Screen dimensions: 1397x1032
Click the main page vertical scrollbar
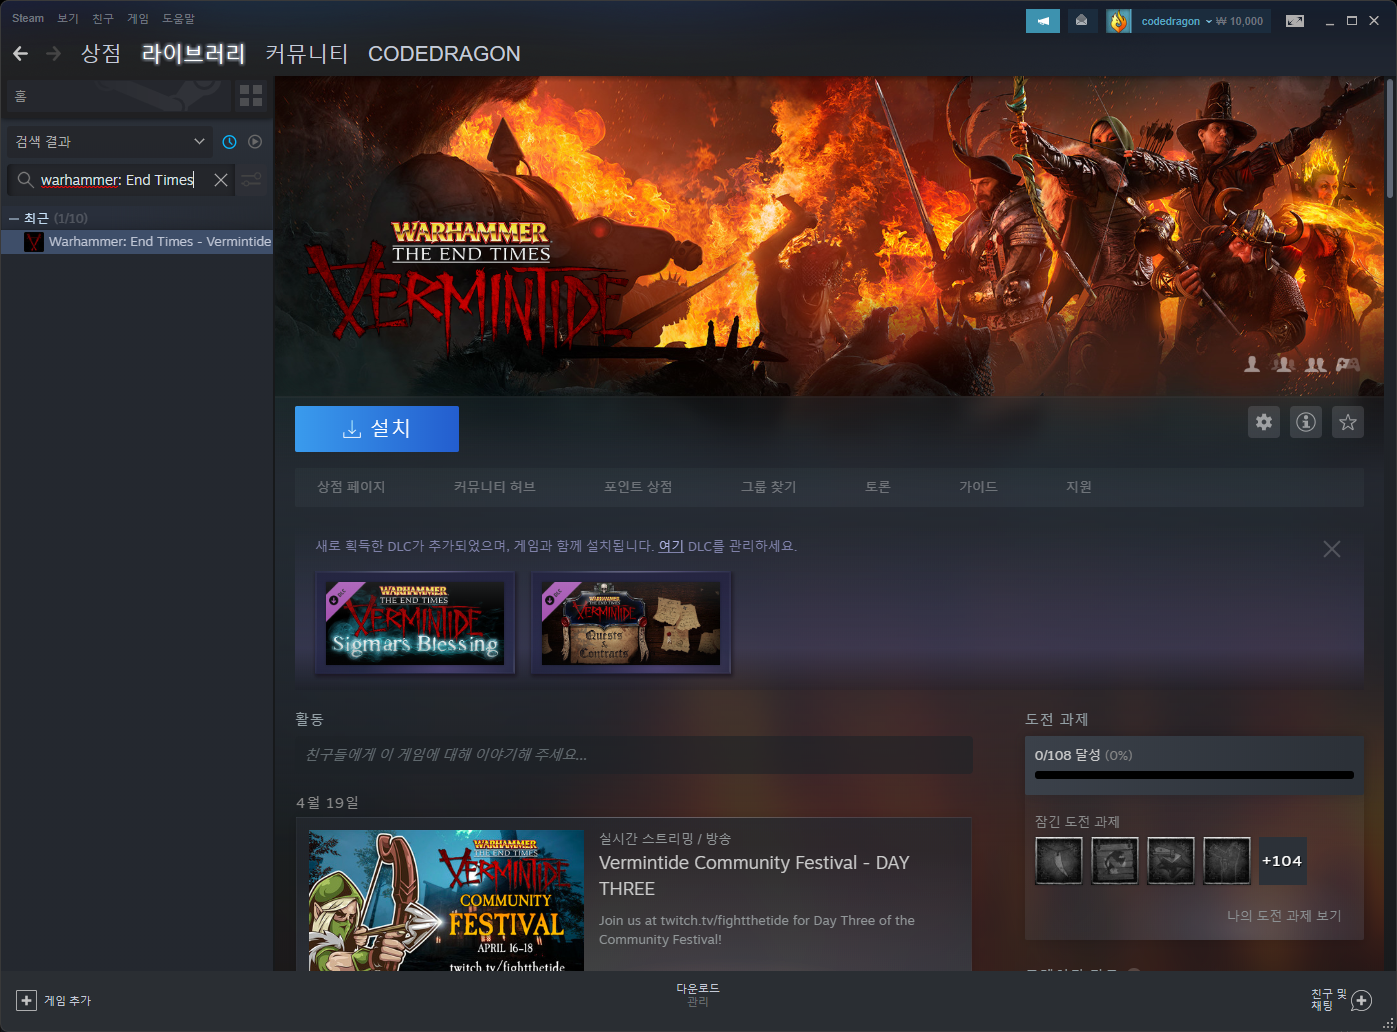click(x=1391, y=139)
